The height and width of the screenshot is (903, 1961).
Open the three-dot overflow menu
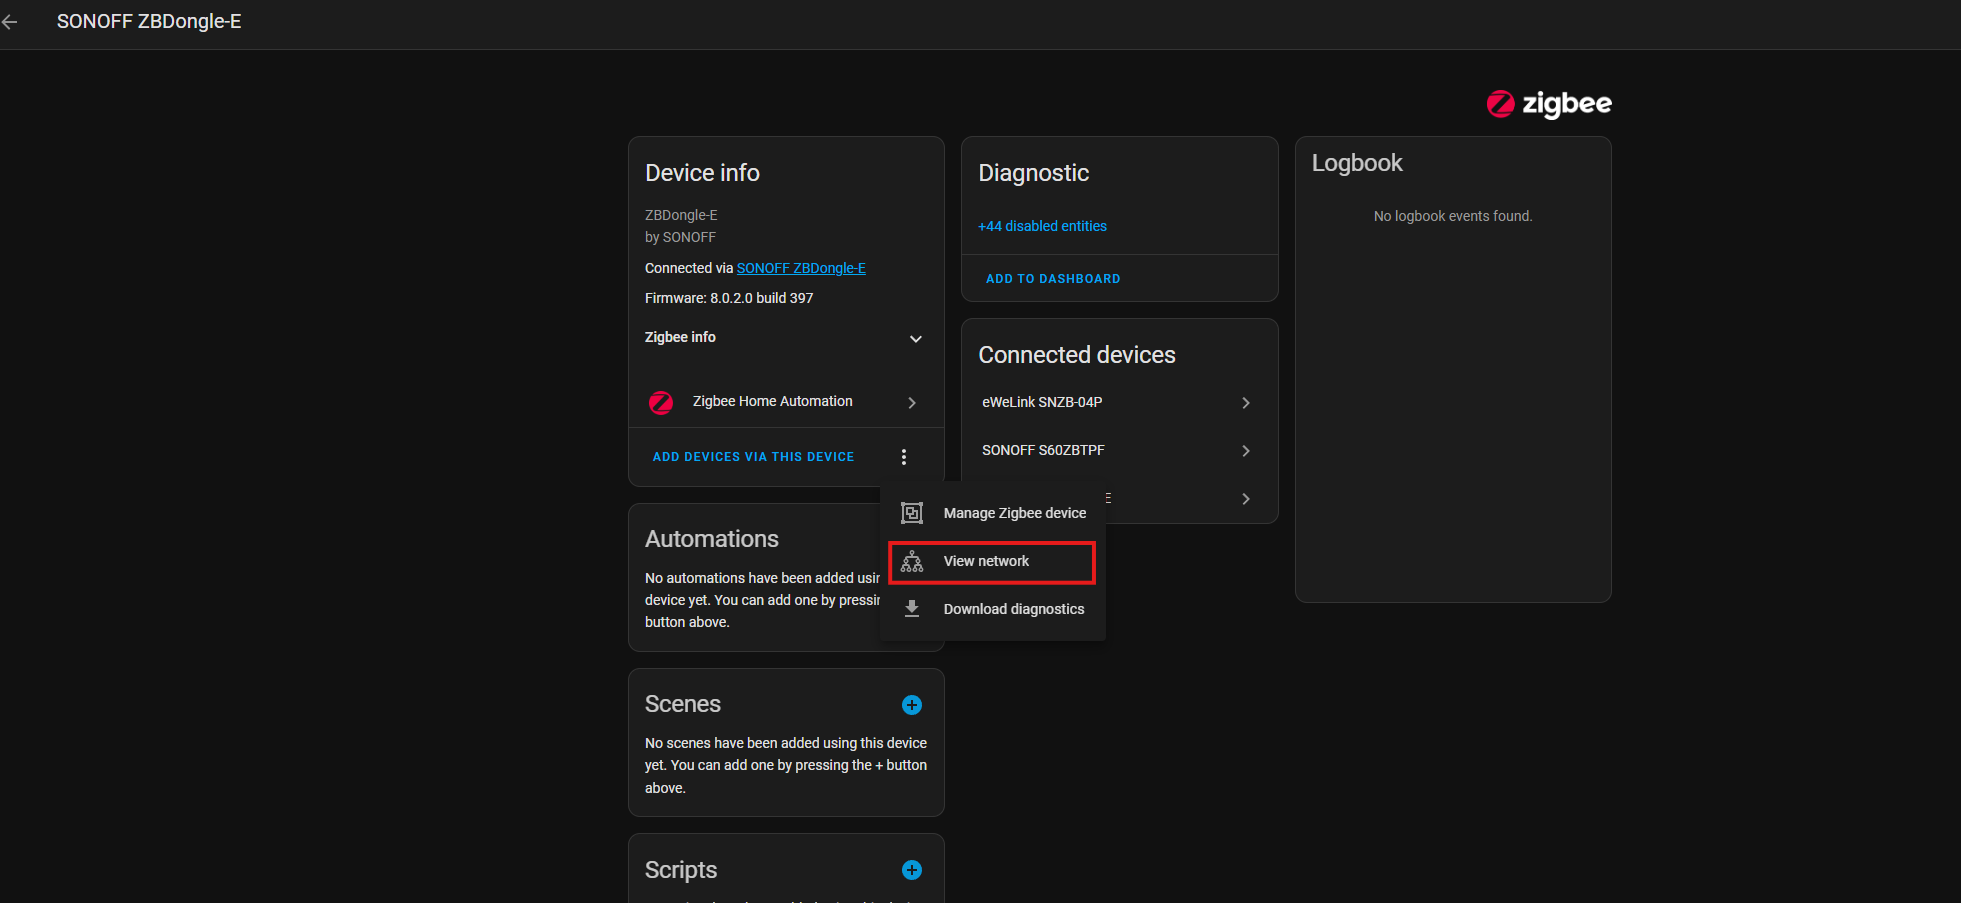(904, 456)
